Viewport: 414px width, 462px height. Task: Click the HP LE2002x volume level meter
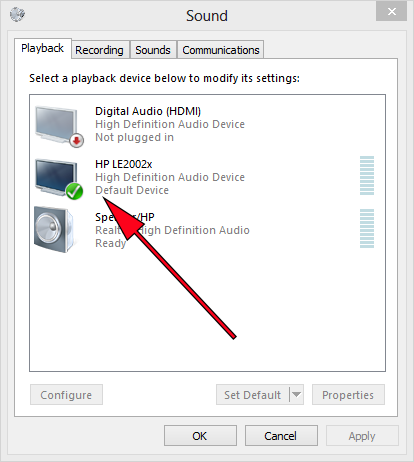click(367, 175)
